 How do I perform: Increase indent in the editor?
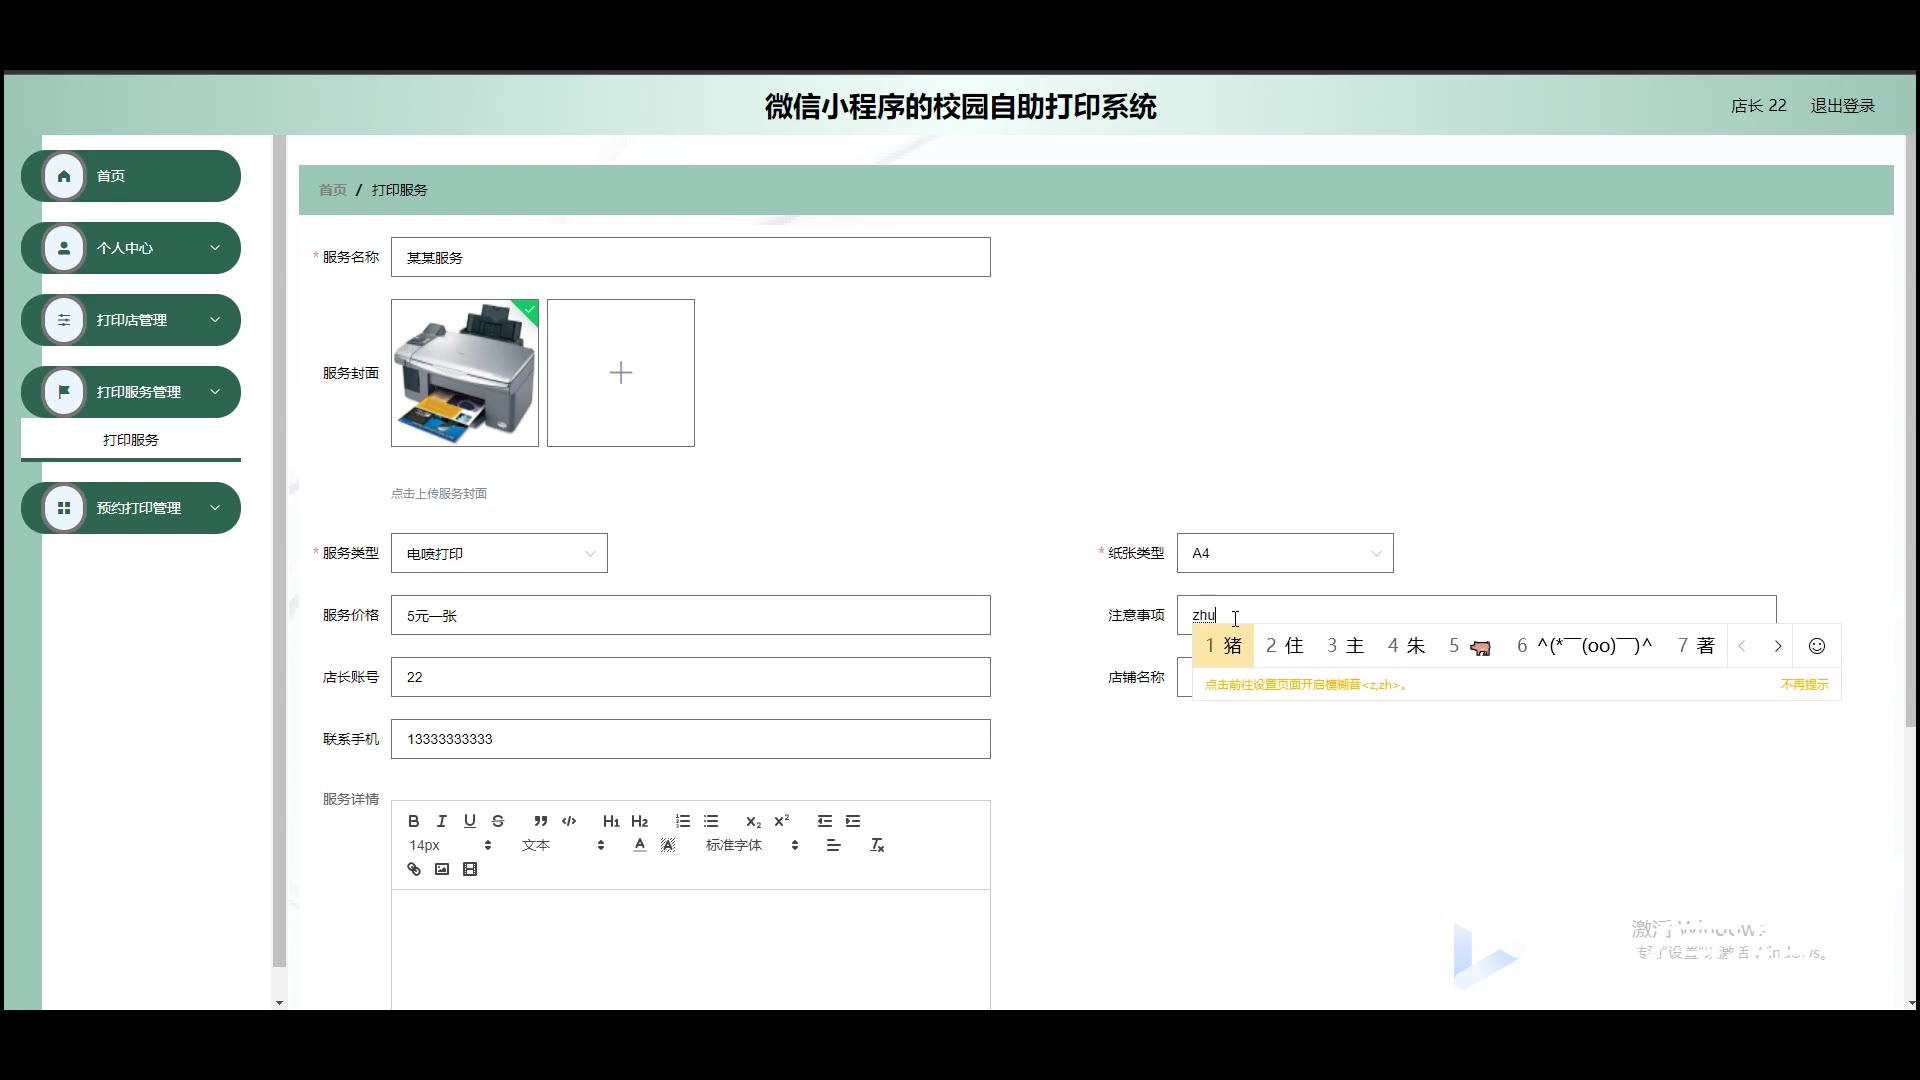tap(853, 821)
